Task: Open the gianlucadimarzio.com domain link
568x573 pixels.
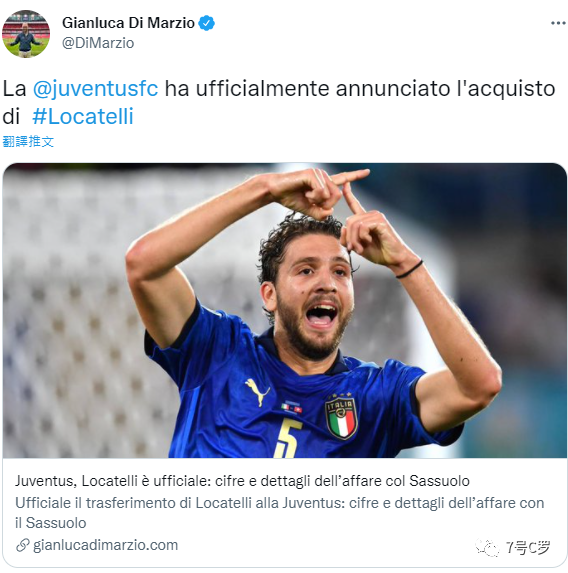Action: point(105,545)
